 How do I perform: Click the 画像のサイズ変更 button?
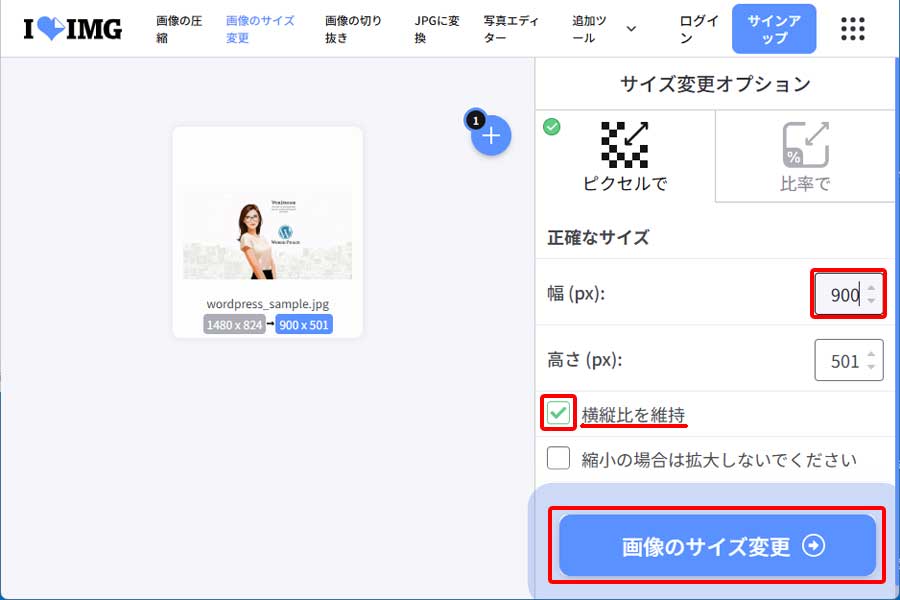716,547
